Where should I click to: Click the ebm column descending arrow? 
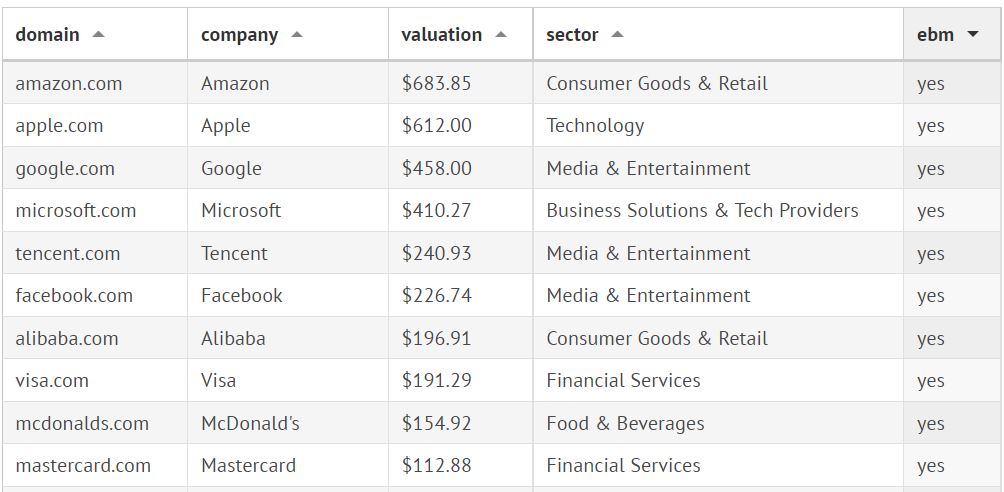click(x=973, y=35)
